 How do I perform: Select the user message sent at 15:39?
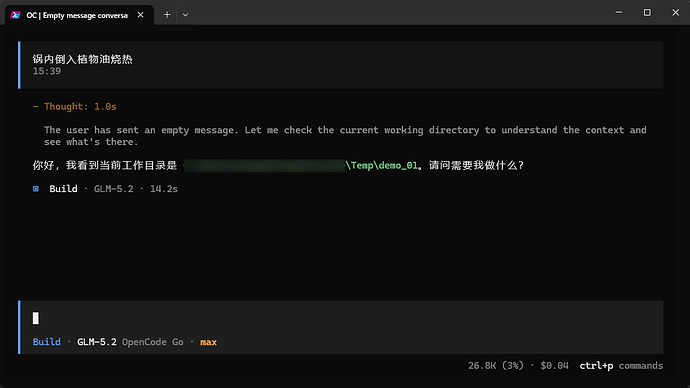point(342,65)
